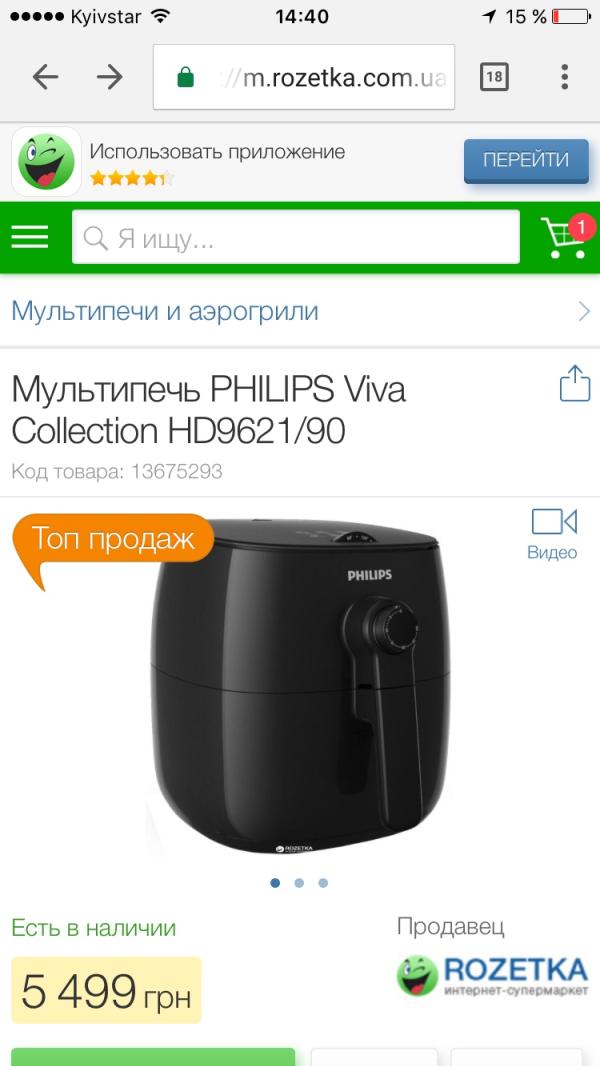Tap the chevron beside Мультипечи и аэрогрили

point(584,311)
